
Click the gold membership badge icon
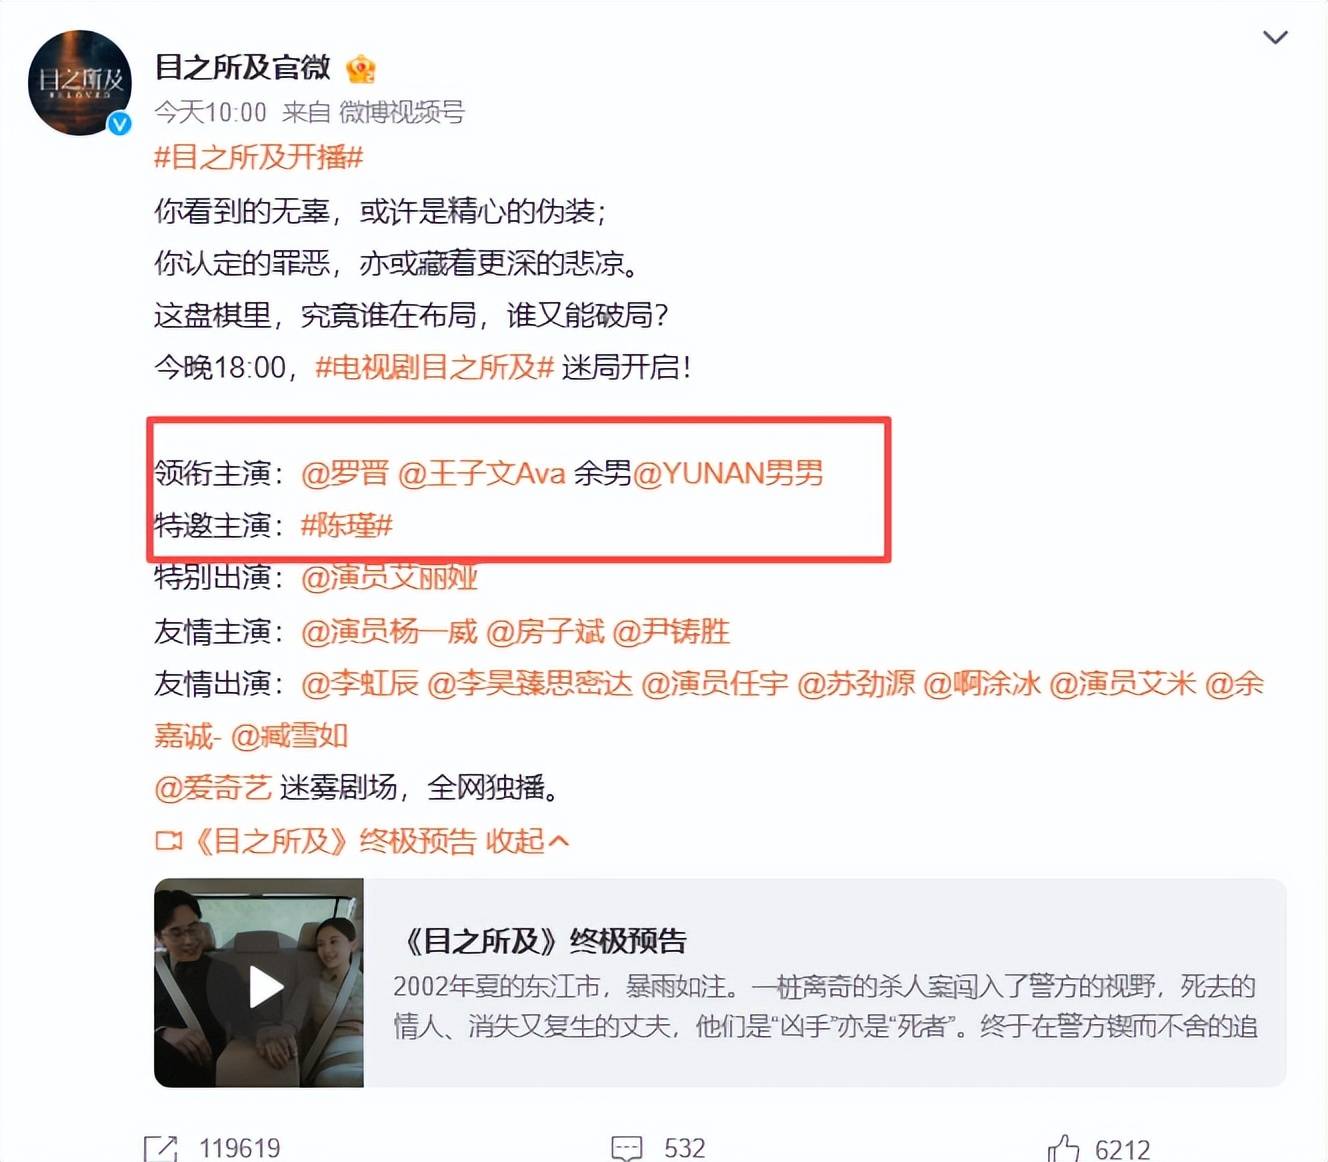360,69
